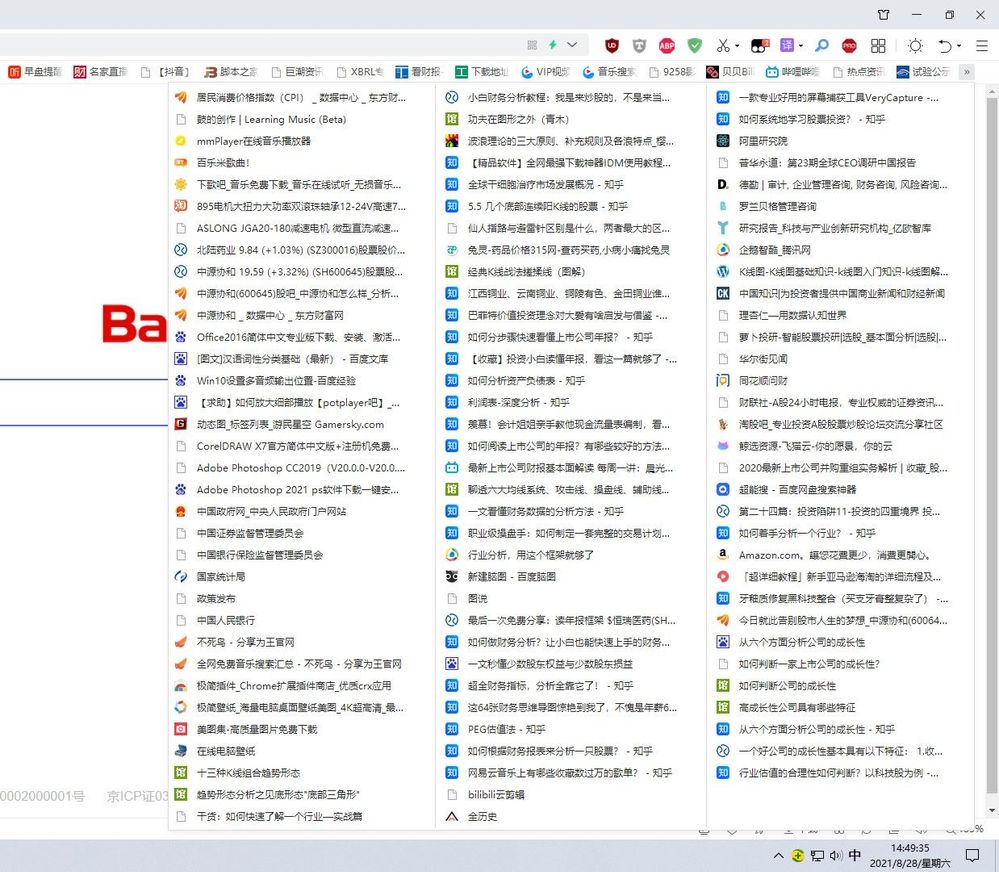Image resolution: width=999 pixels, height=872 pixels.
Task: Show hidden system tray icons chevron
Action: pos(779,855)
